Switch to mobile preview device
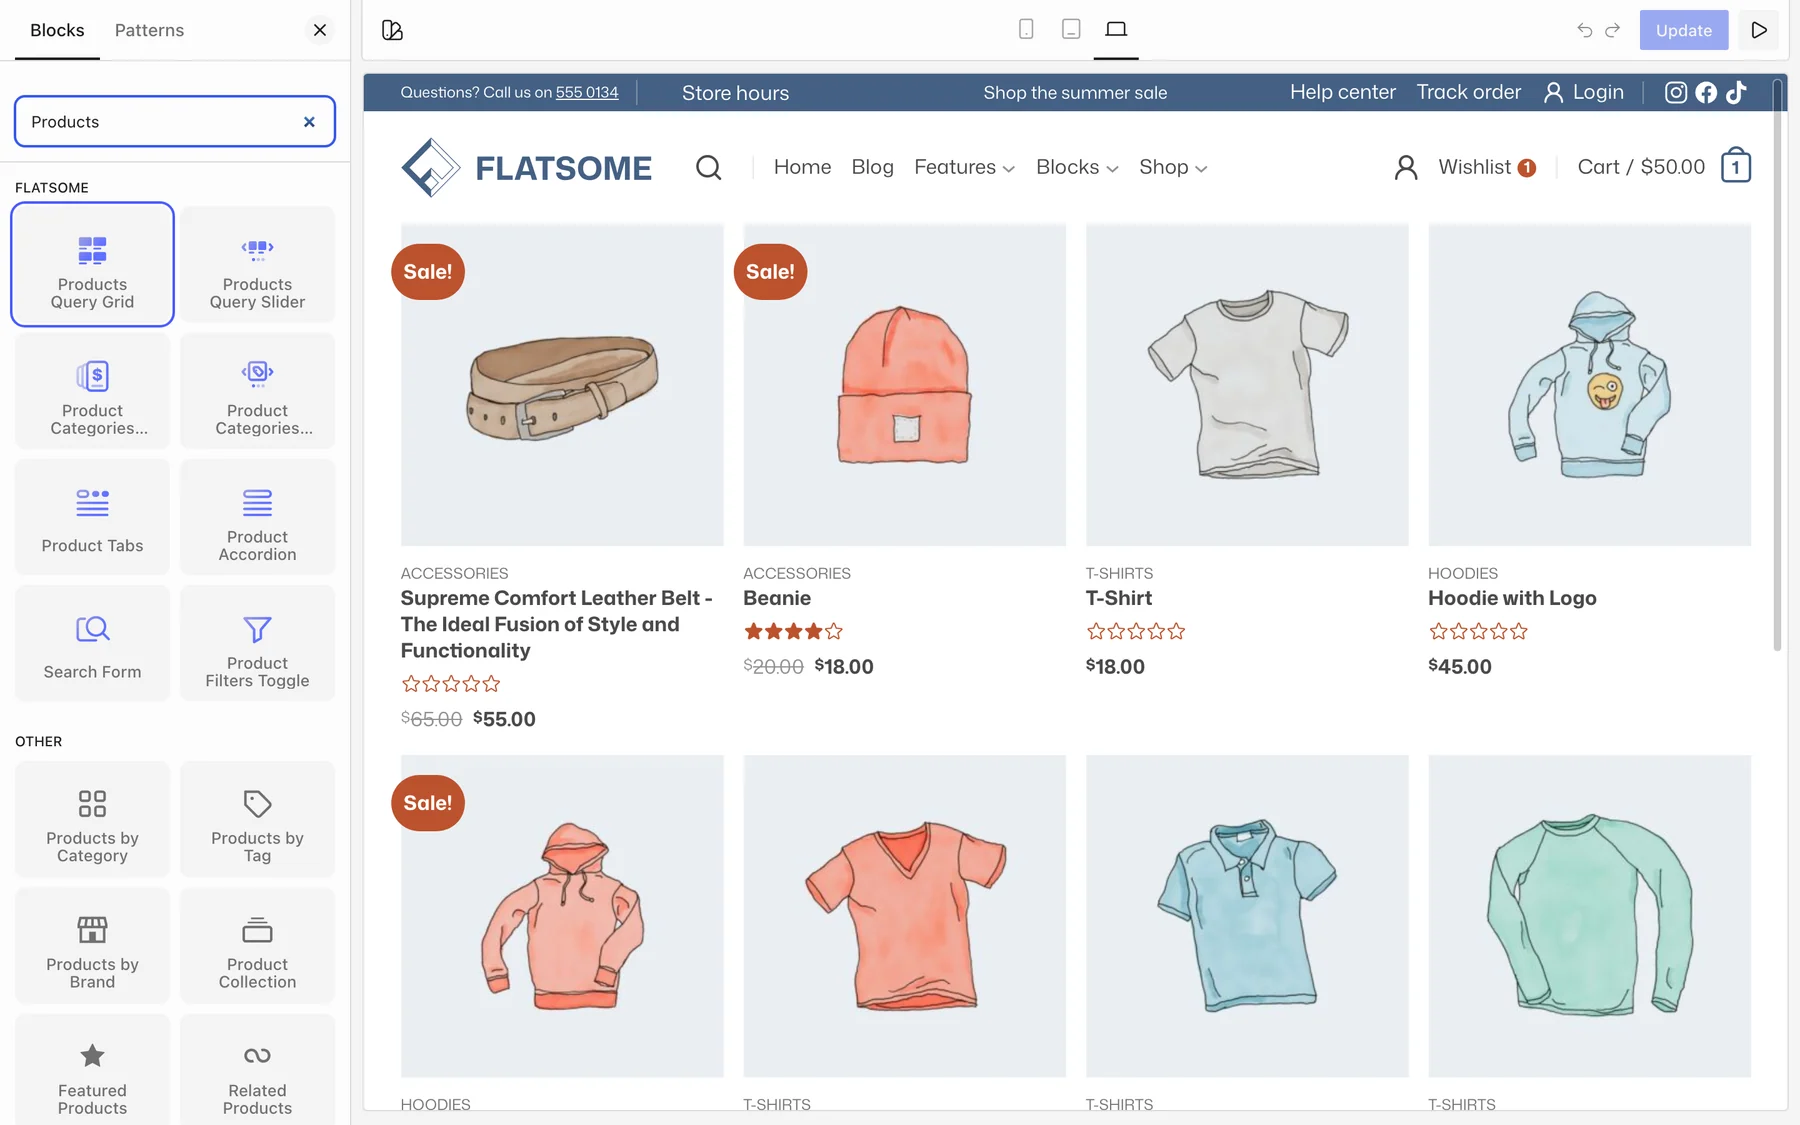The image size is (1800, 1125). 1026,30
